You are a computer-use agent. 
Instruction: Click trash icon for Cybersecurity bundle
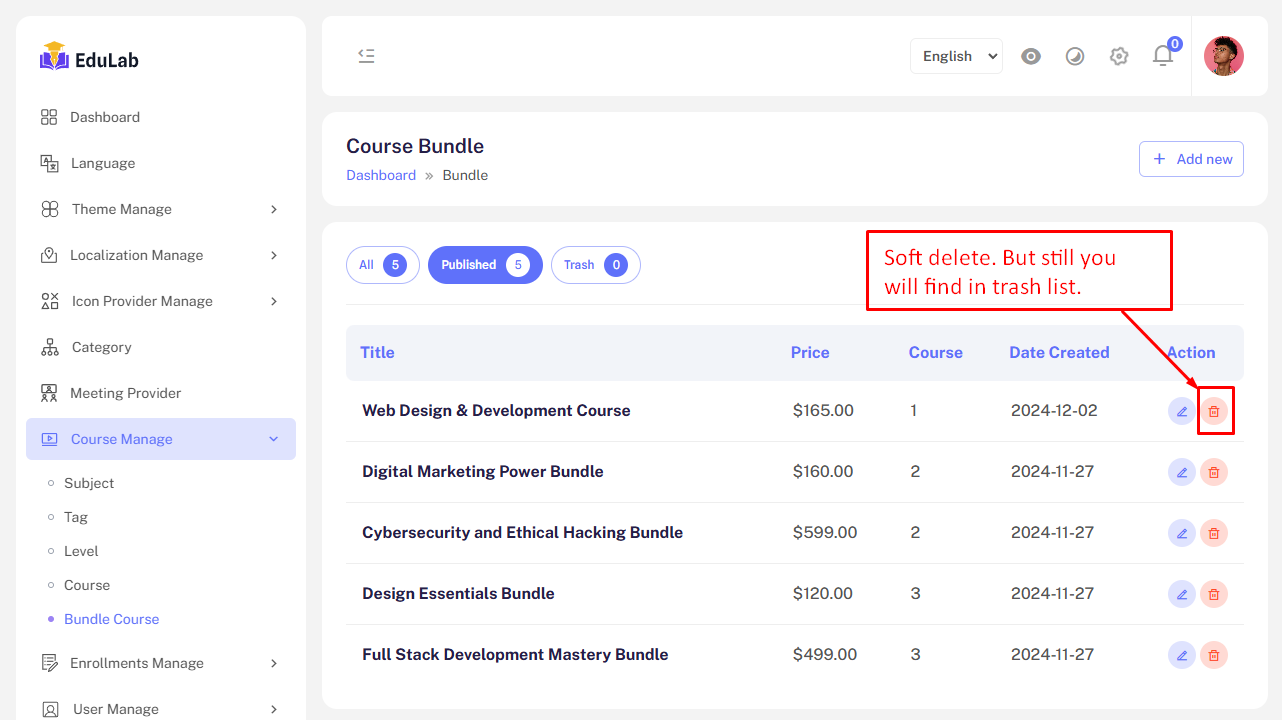tap(1214, 533)
